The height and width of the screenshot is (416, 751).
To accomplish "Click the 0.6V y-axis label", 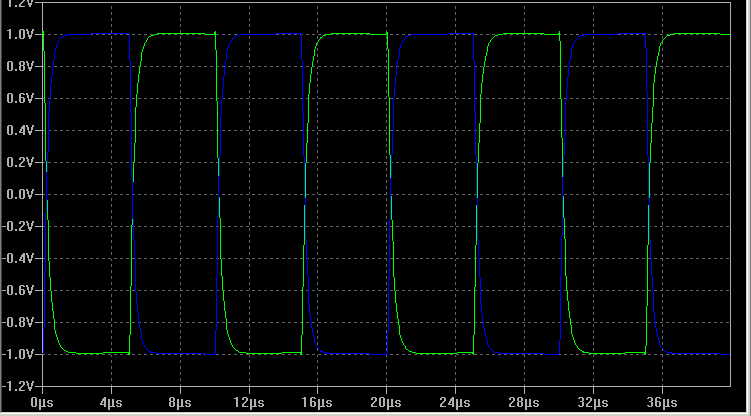I will pyautogui.click(x=21, y=99).
